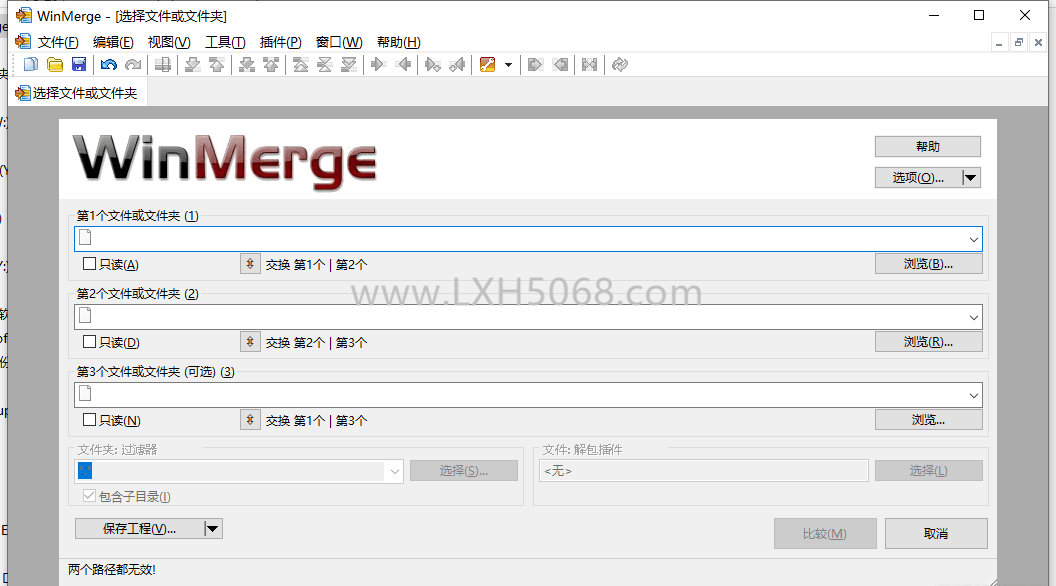Enable the 只读(A) checkbox
1056x586 pixels.
89,264
